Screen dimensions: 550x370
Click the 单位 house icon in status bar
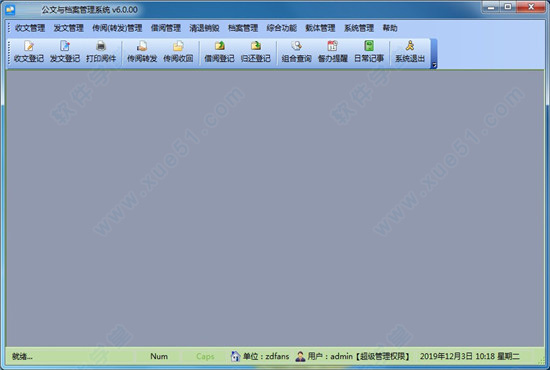235,356
